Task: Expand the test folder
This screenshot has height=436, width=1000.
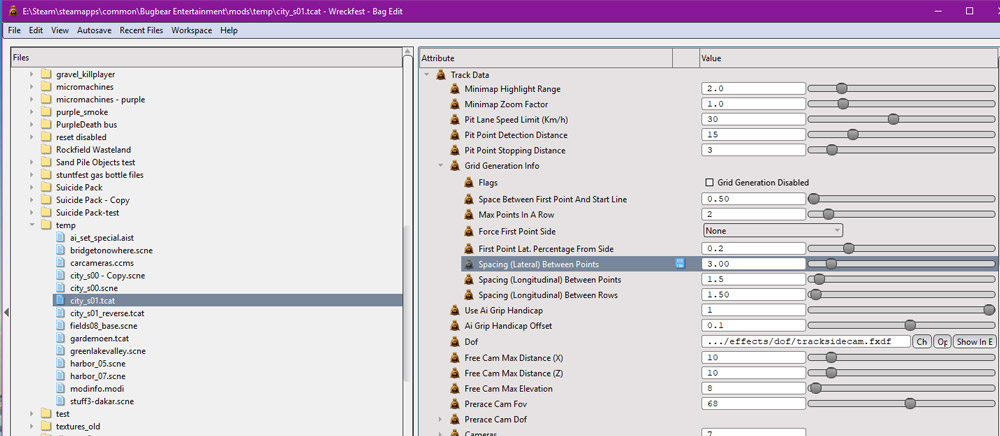Action: pyautogui.click(x=31, y=414)
